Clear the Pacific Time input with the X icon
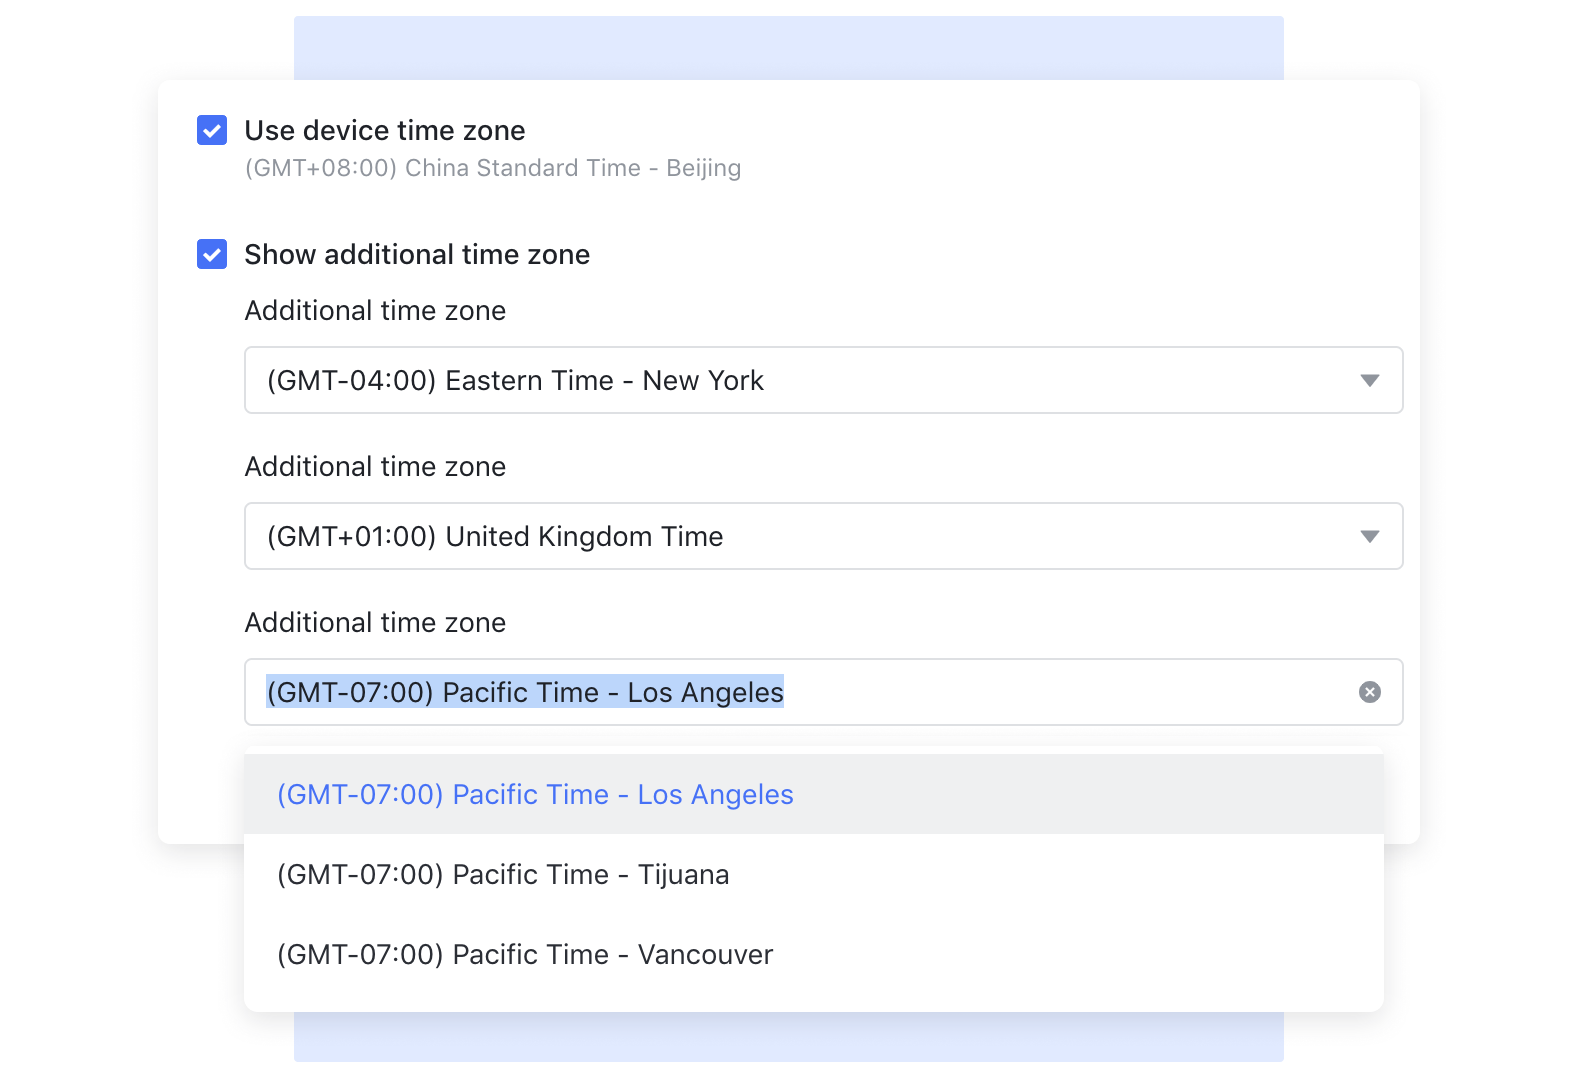 1369,692
